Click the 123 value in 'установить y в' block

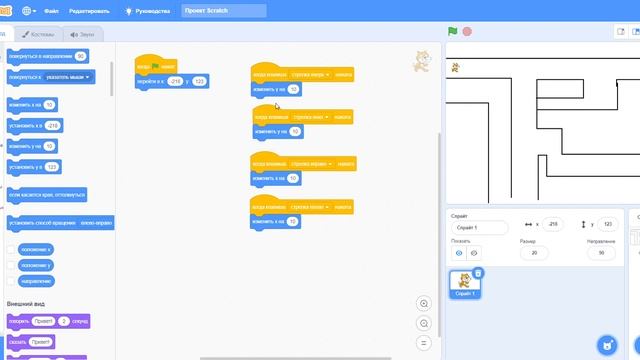51,167
